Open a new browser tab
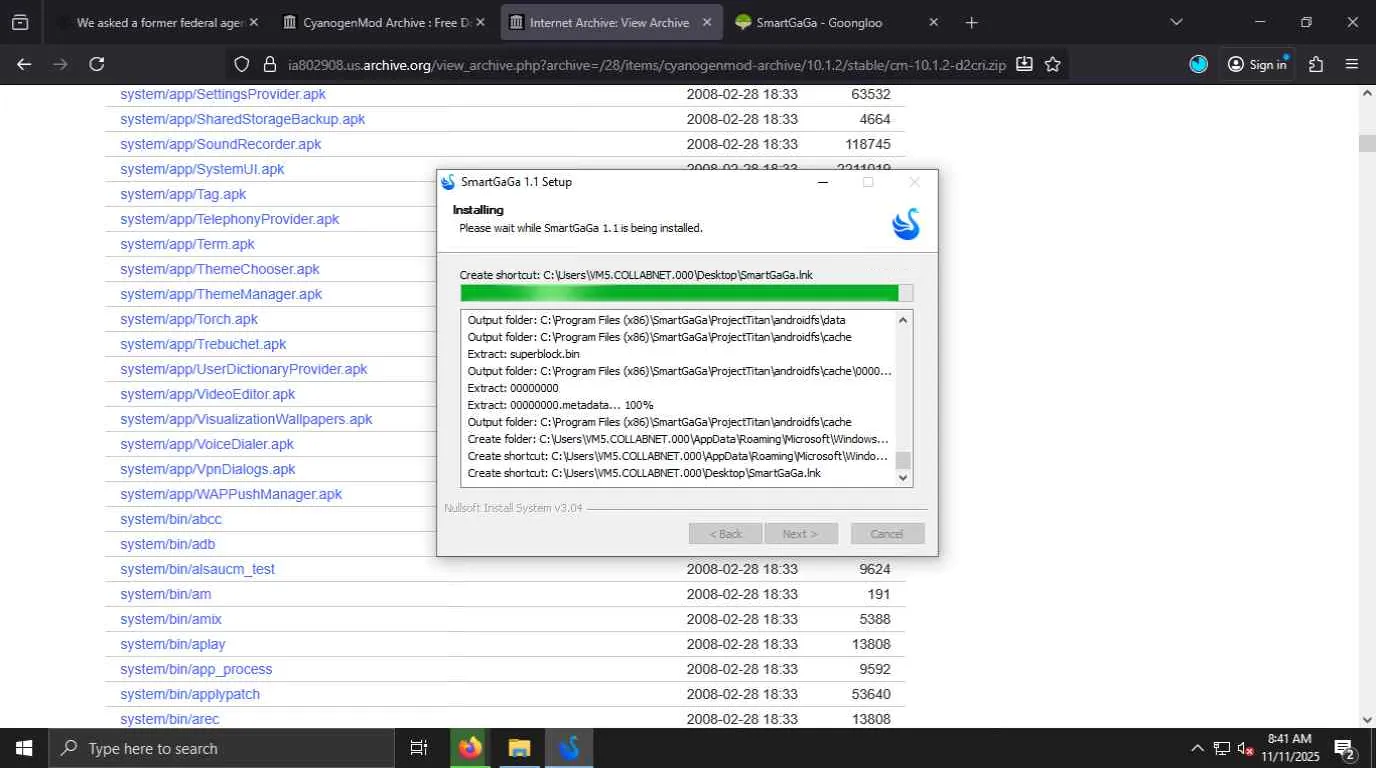1376x768 pixels. click(972, 22)
